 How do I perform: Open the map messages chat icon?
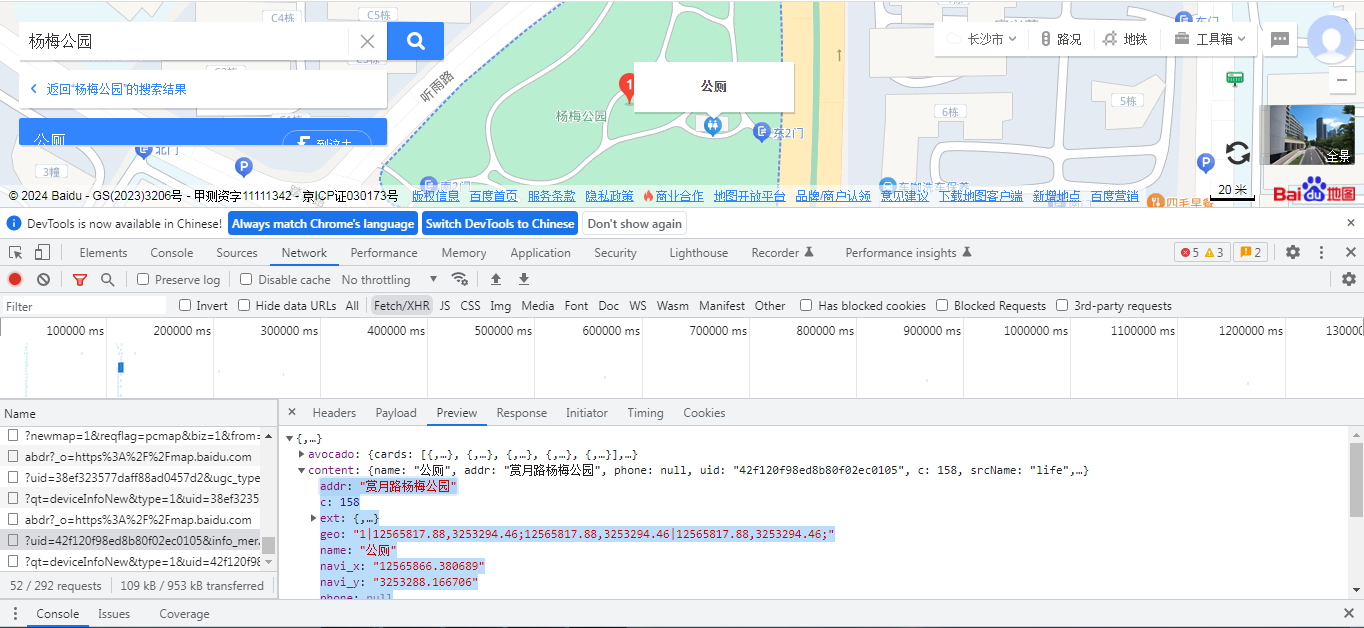tap(1280, 39)
